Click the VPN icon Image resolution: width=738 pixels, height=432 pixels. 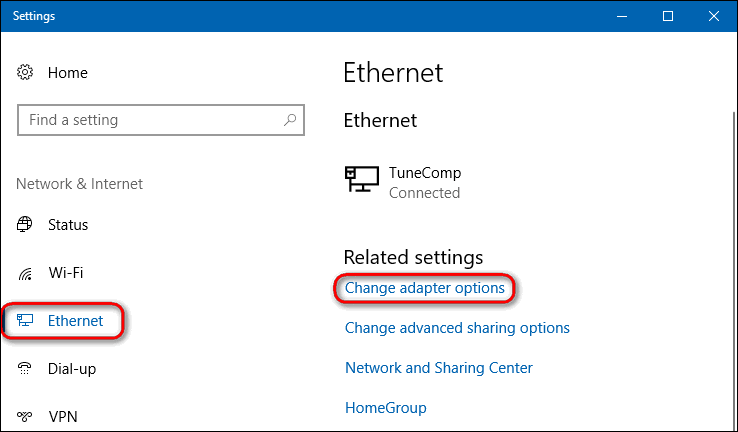point(26,416)
